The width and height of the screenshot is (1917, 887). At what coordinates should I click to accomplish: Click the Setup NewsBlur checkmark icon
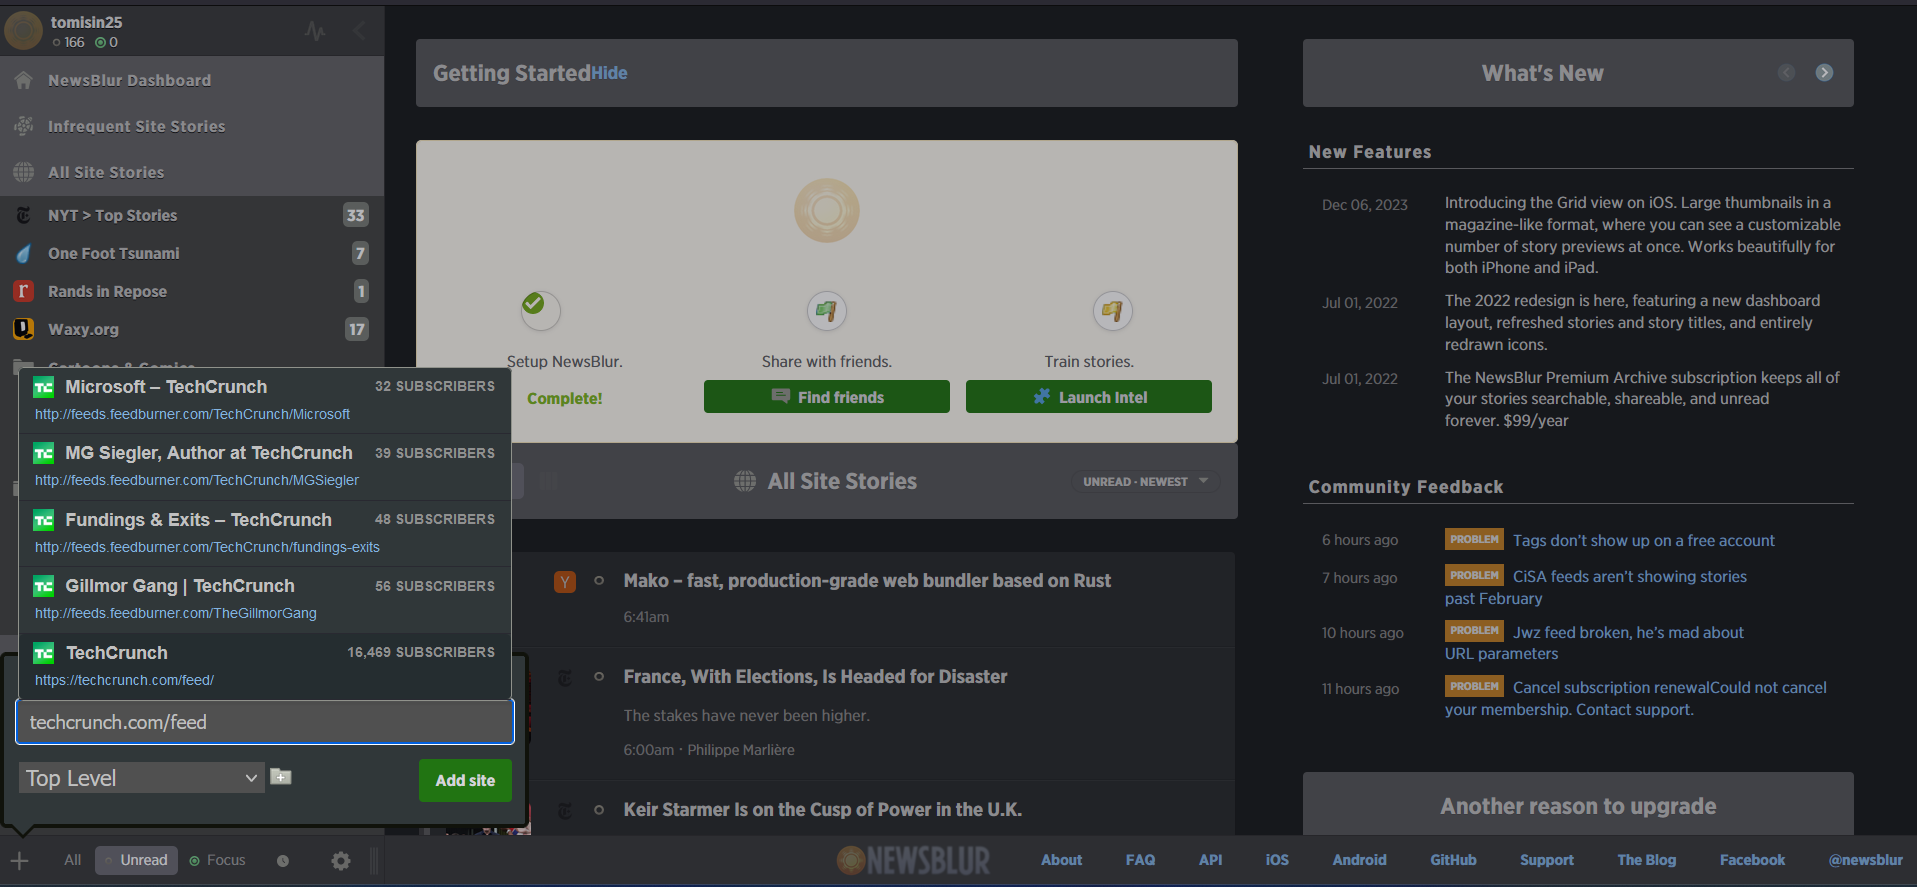[x=540, y=310]
